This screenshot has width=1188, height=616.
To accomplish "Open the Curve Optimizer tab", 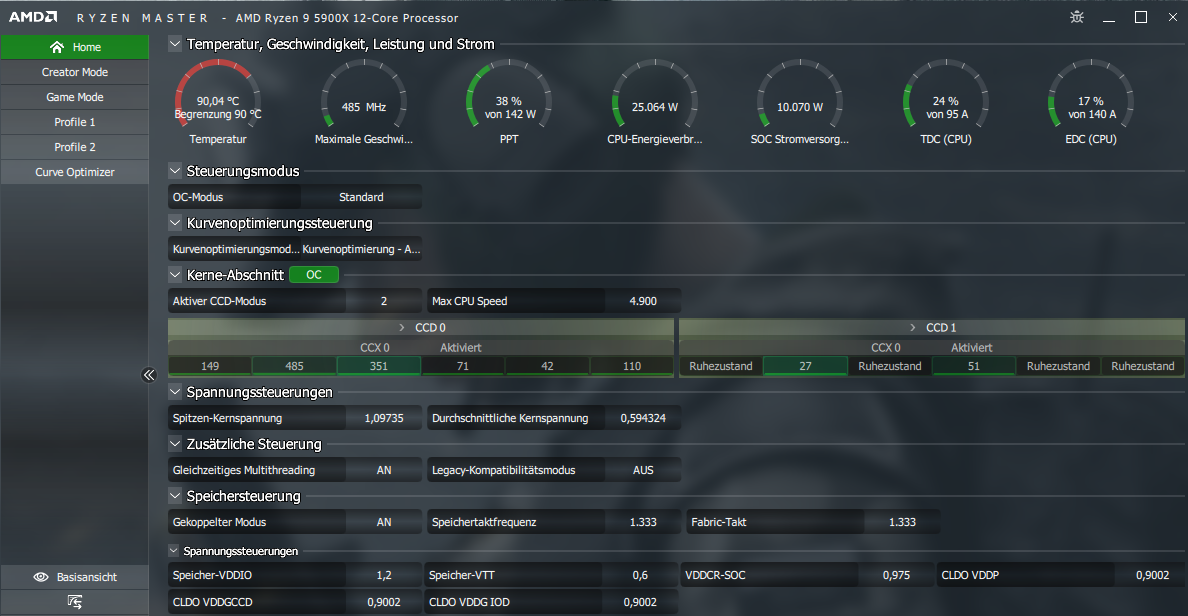I will pyautogui.click(x=74, y=172).
